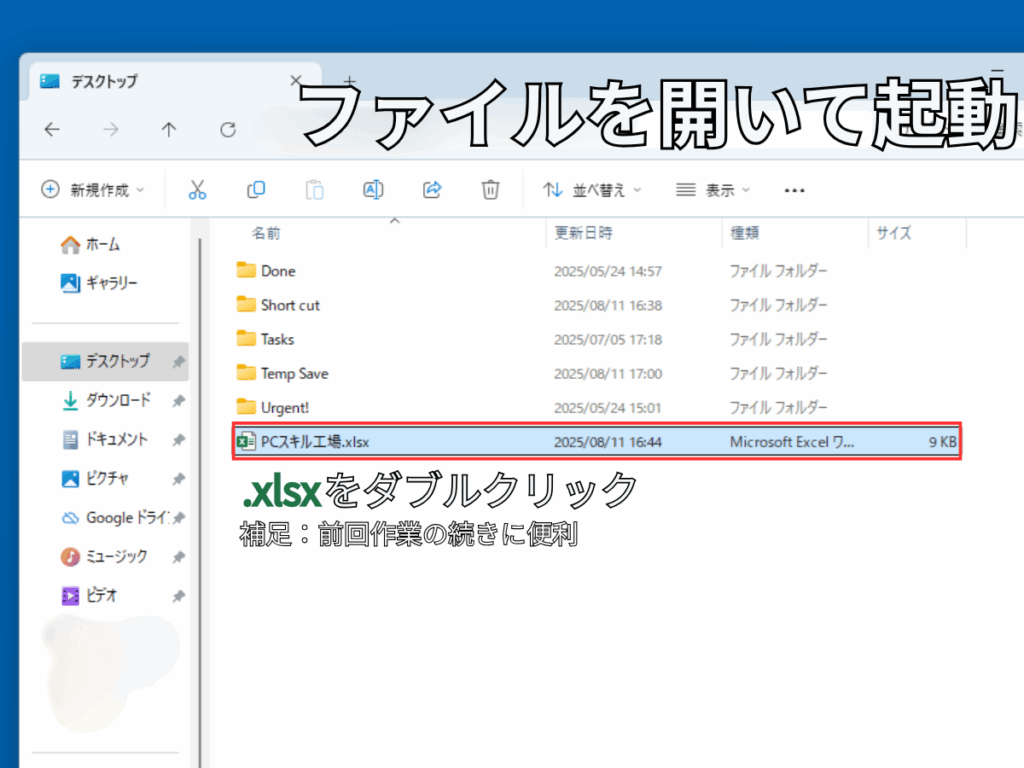Click the Cut scissors icon
Screen dimensions: 1024x768
[197, 190]
